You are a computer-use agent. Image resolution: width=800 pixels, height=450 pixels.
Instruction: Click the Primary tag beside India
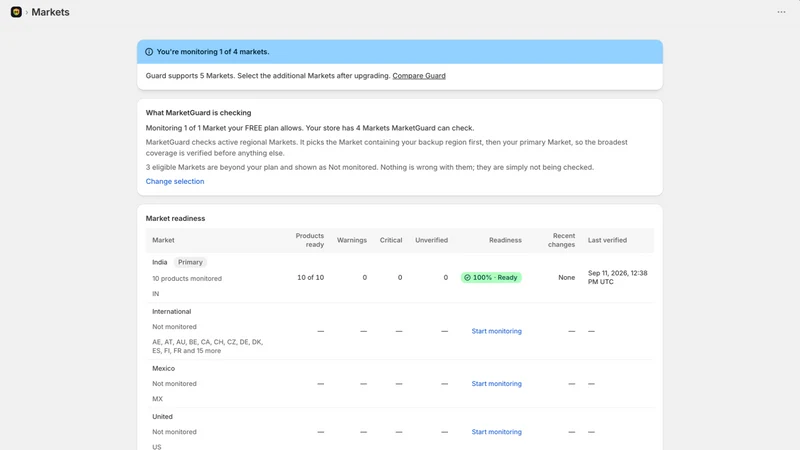190,262
